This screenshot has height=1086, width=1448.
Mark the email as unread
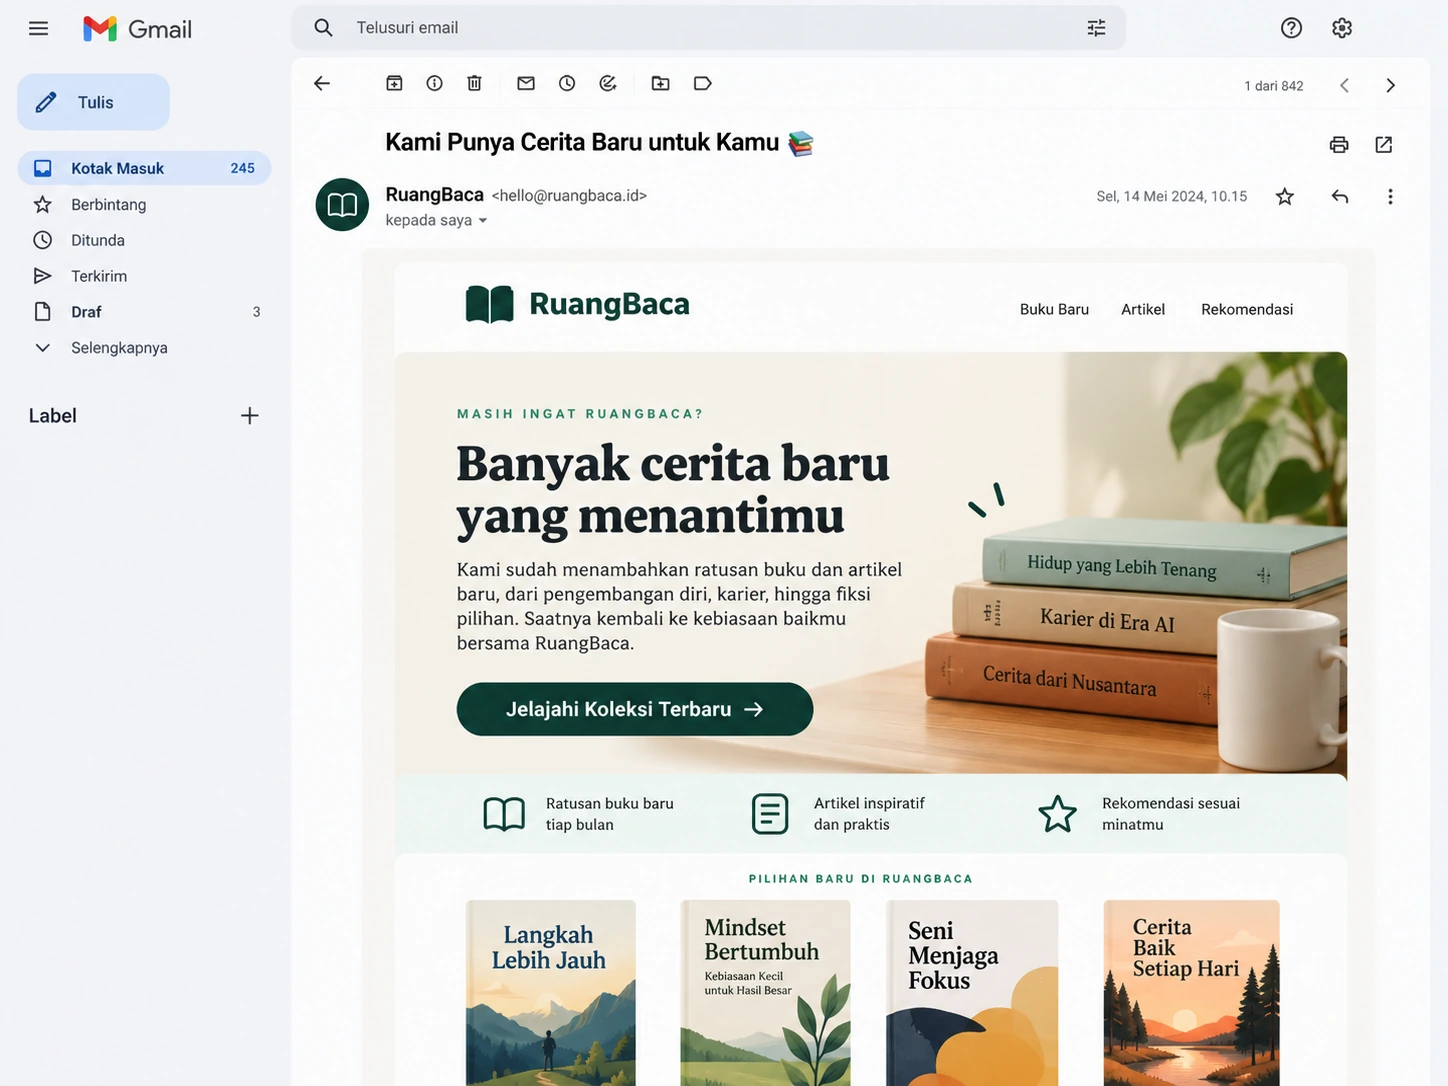[x=526, y=84]
